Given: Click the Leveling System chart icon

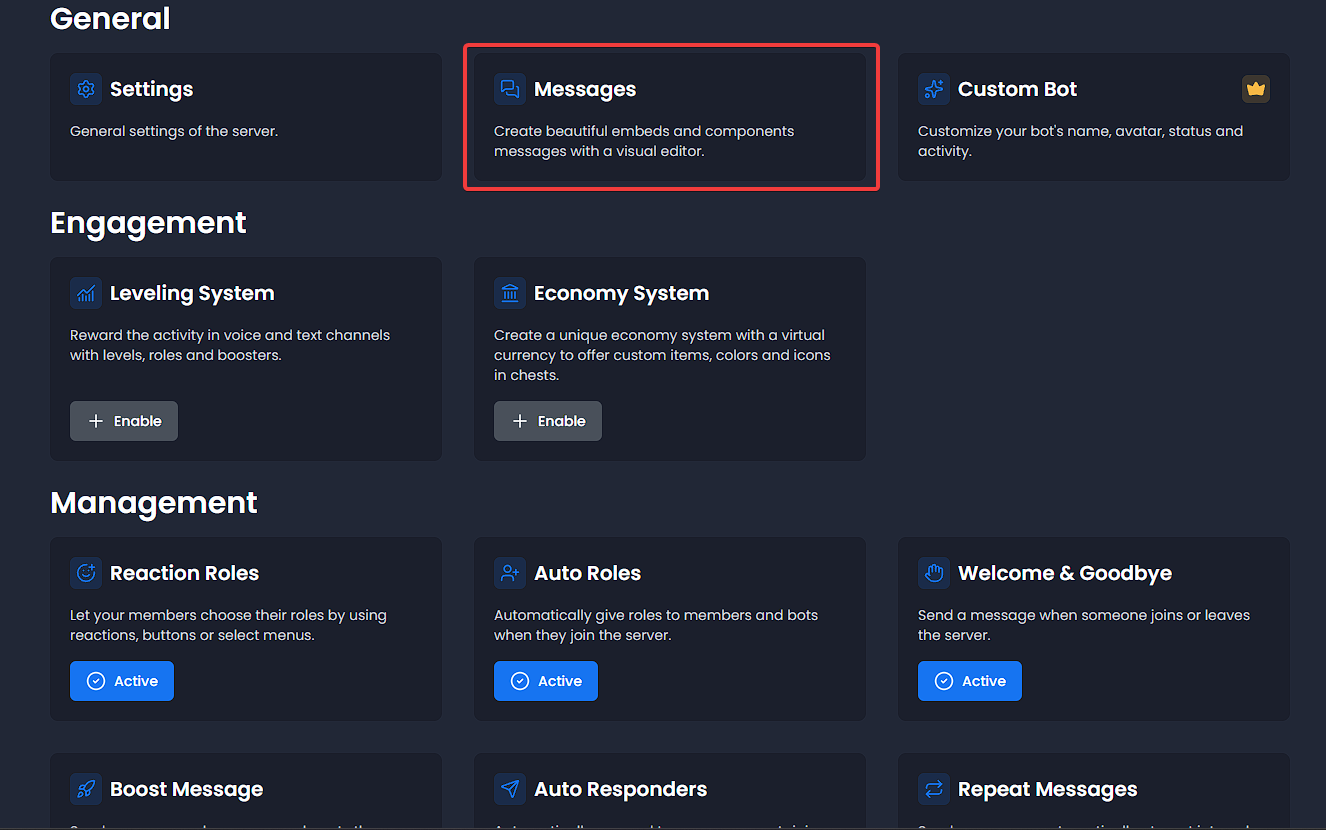Looking at the screenshot, I should [86, 293].
